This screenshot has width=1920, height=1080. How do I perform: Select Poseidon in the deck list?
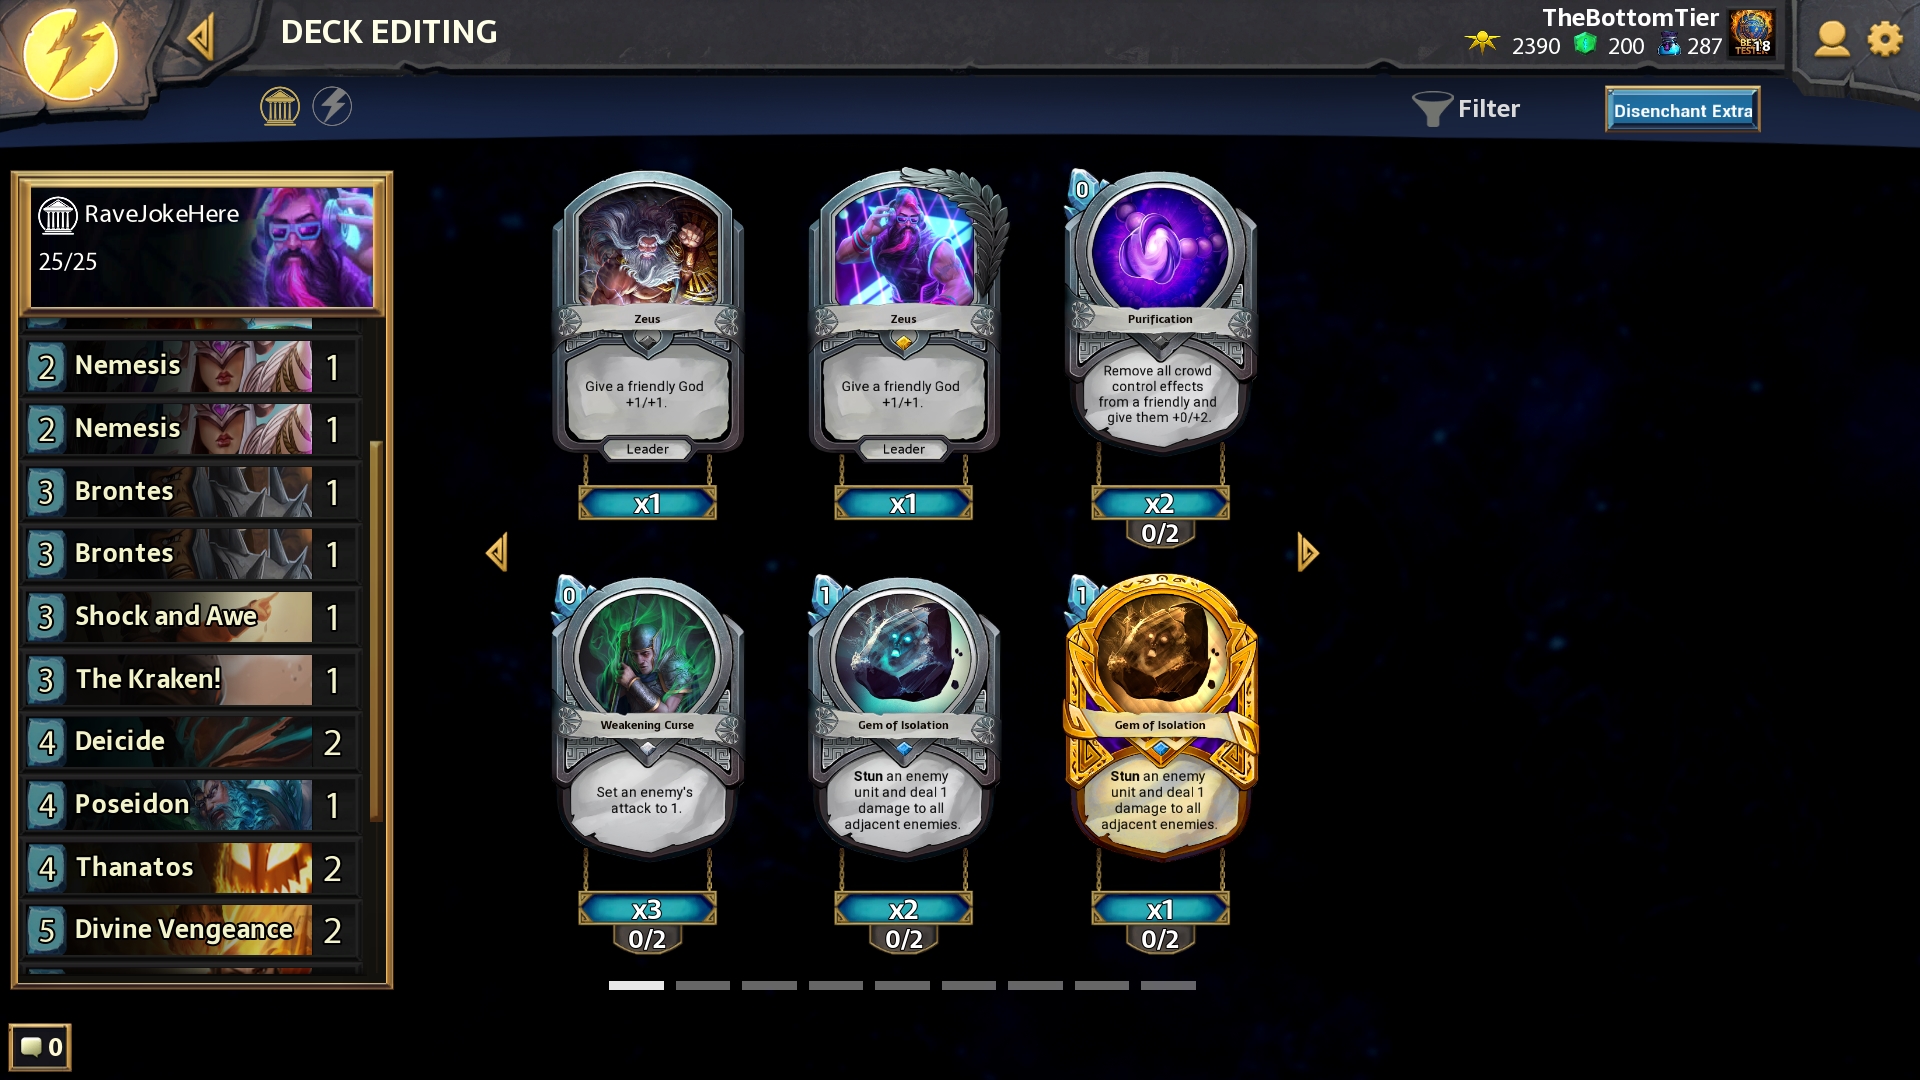192,805
